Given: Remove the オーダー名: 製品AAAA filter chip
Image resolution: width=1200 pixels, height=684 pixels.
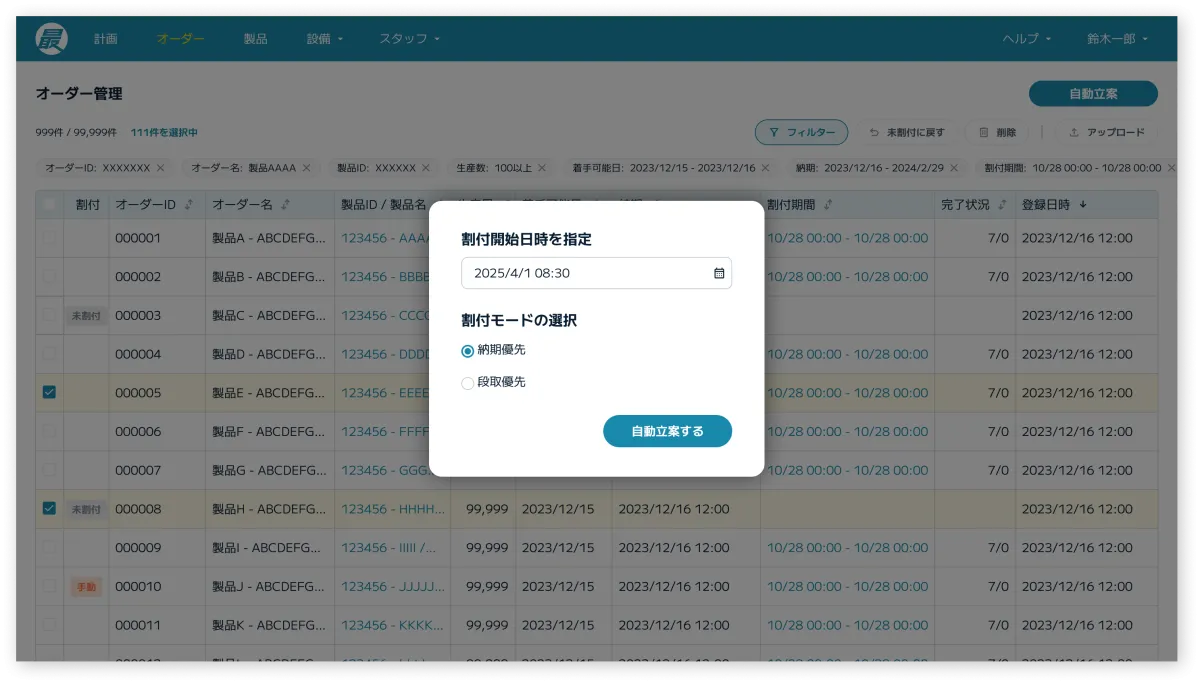Looking at the screenshot, I should pos(306,168).
